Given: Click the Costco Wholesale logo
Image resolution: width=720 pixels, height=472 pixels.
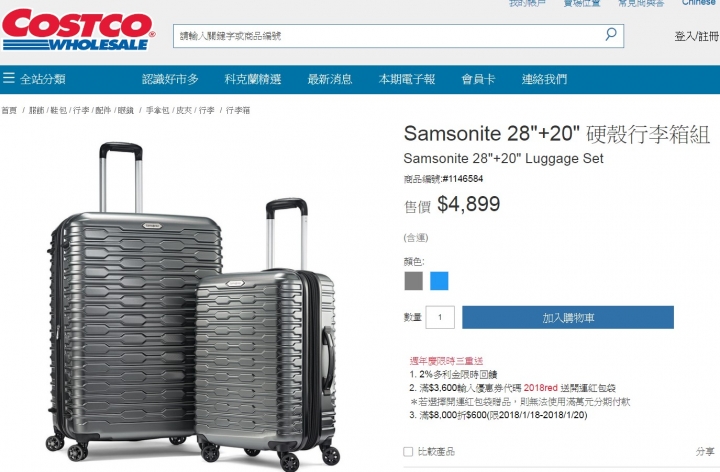Looking at the screenshot, I should coord(79,30).
